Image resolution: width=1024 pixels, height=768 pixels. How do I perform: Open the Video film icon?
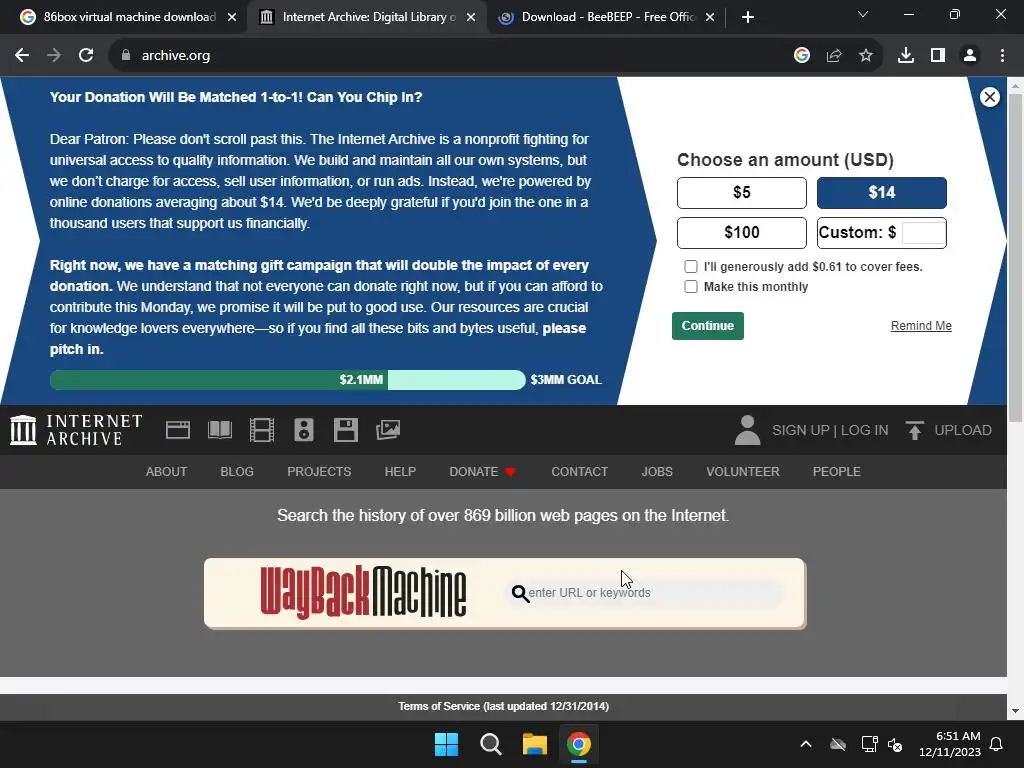[x=262, y=430]
